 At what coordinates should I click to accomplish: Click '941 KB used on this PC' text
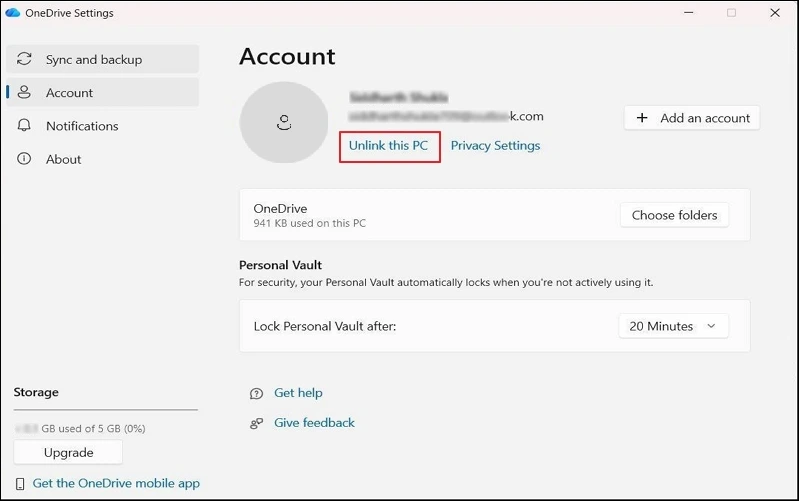(309, 223)
